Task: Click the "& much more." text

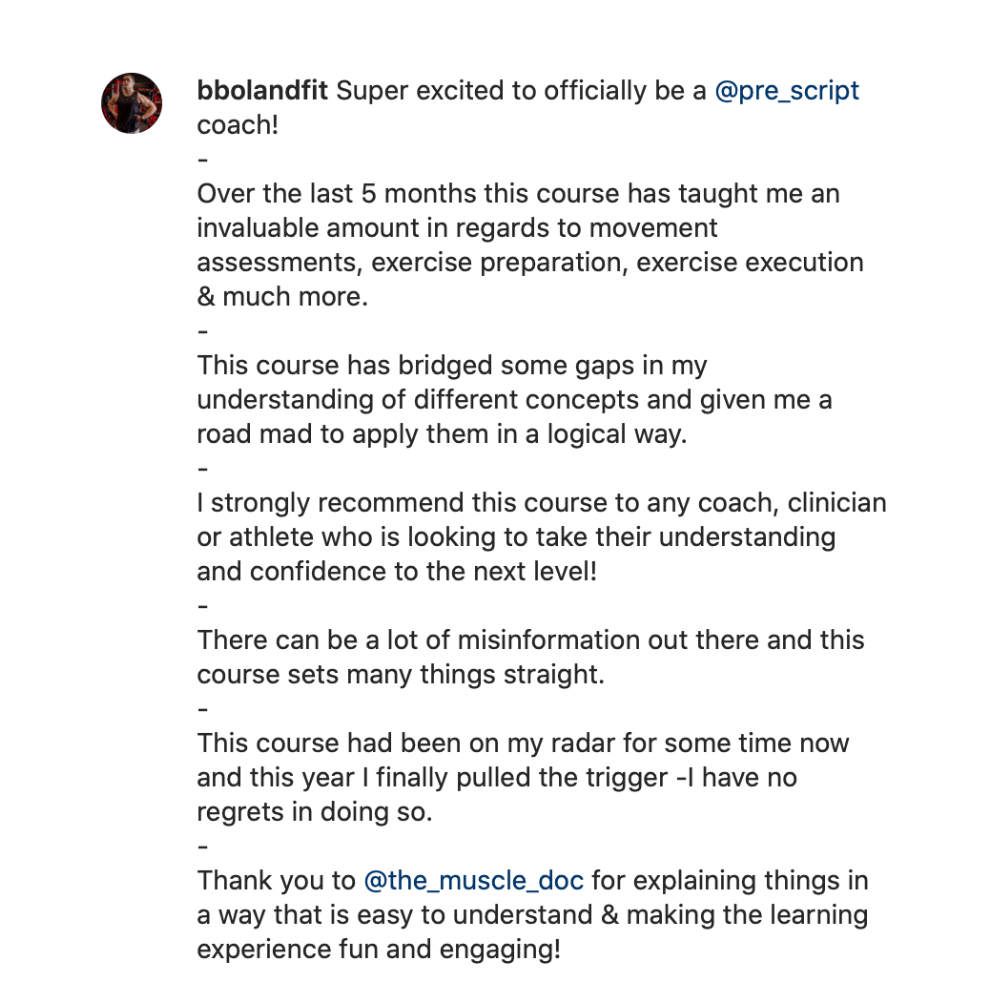Action: point(283,297)
